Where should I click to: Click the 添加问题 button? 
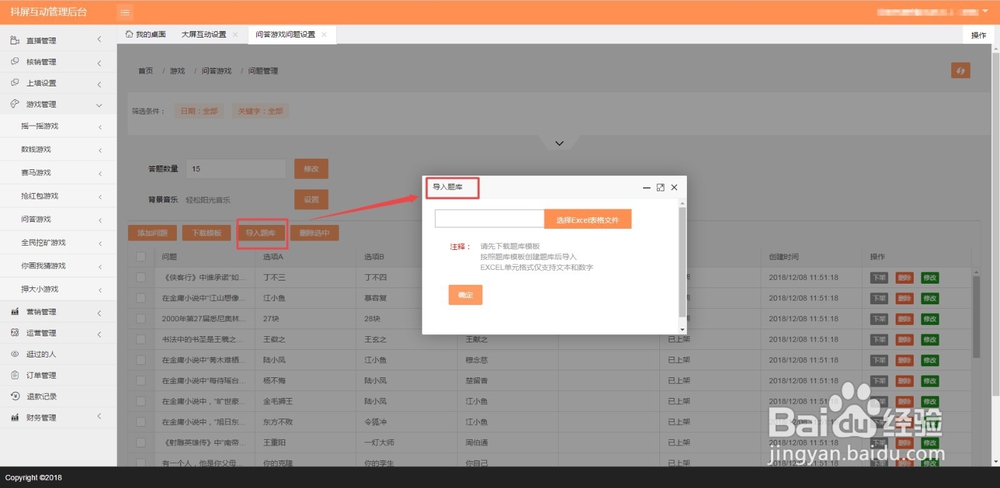tap(152, 233)
